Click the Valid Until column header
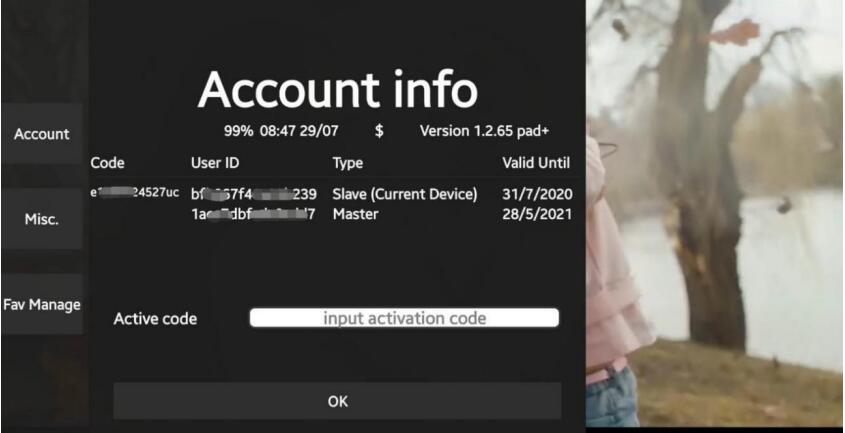 (x=537, y=162)
